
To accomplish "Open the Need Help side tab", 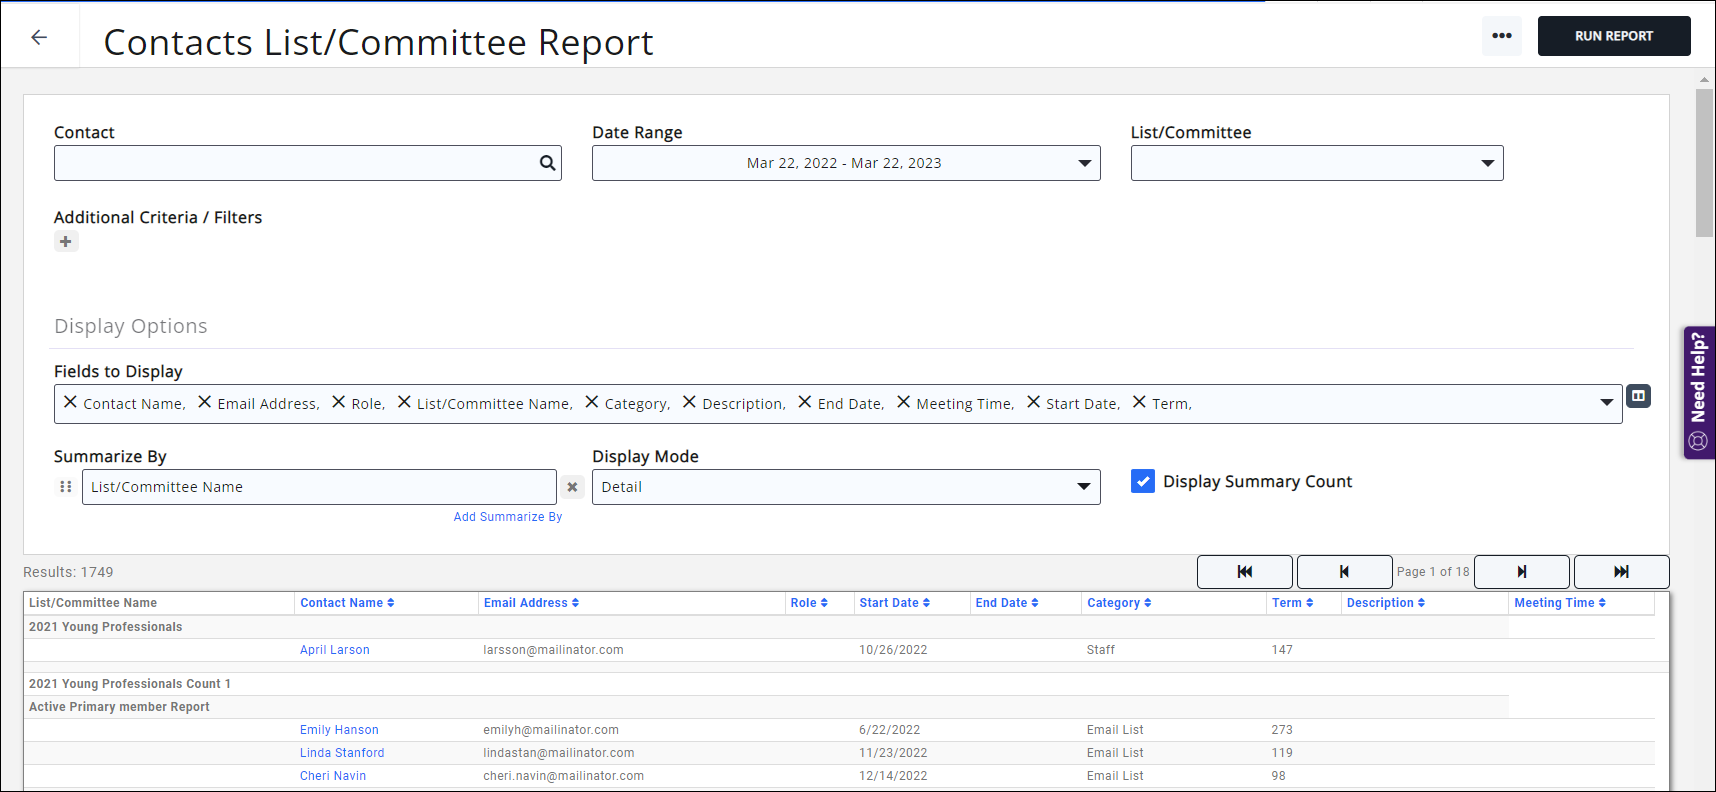I will 1699,392.
